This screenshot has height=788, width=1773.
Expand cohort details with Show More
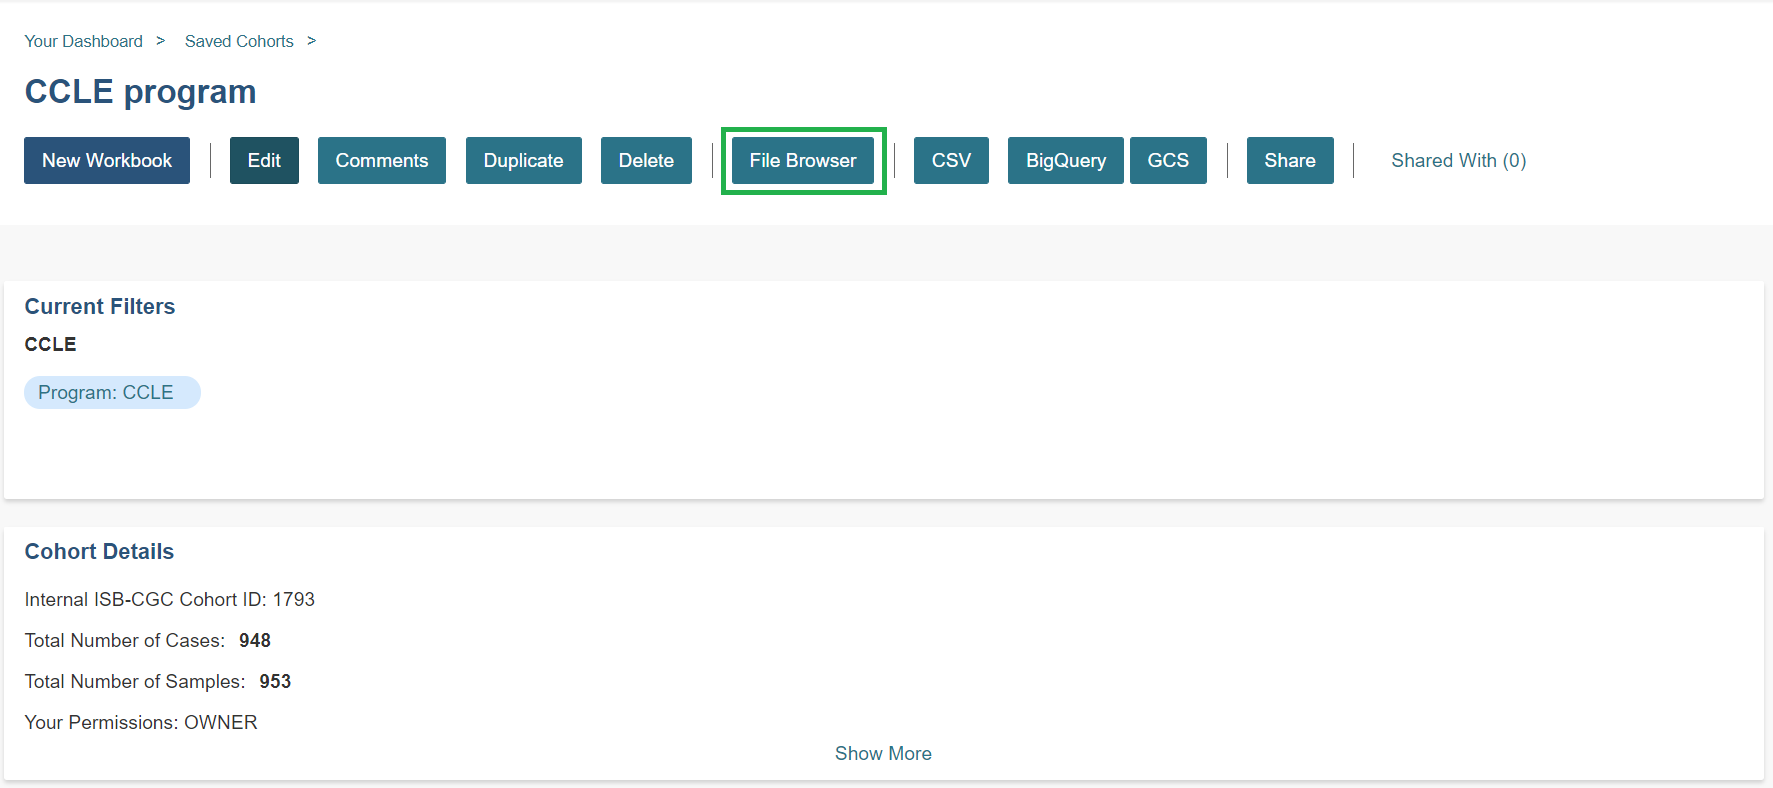[x=883, y=753]
